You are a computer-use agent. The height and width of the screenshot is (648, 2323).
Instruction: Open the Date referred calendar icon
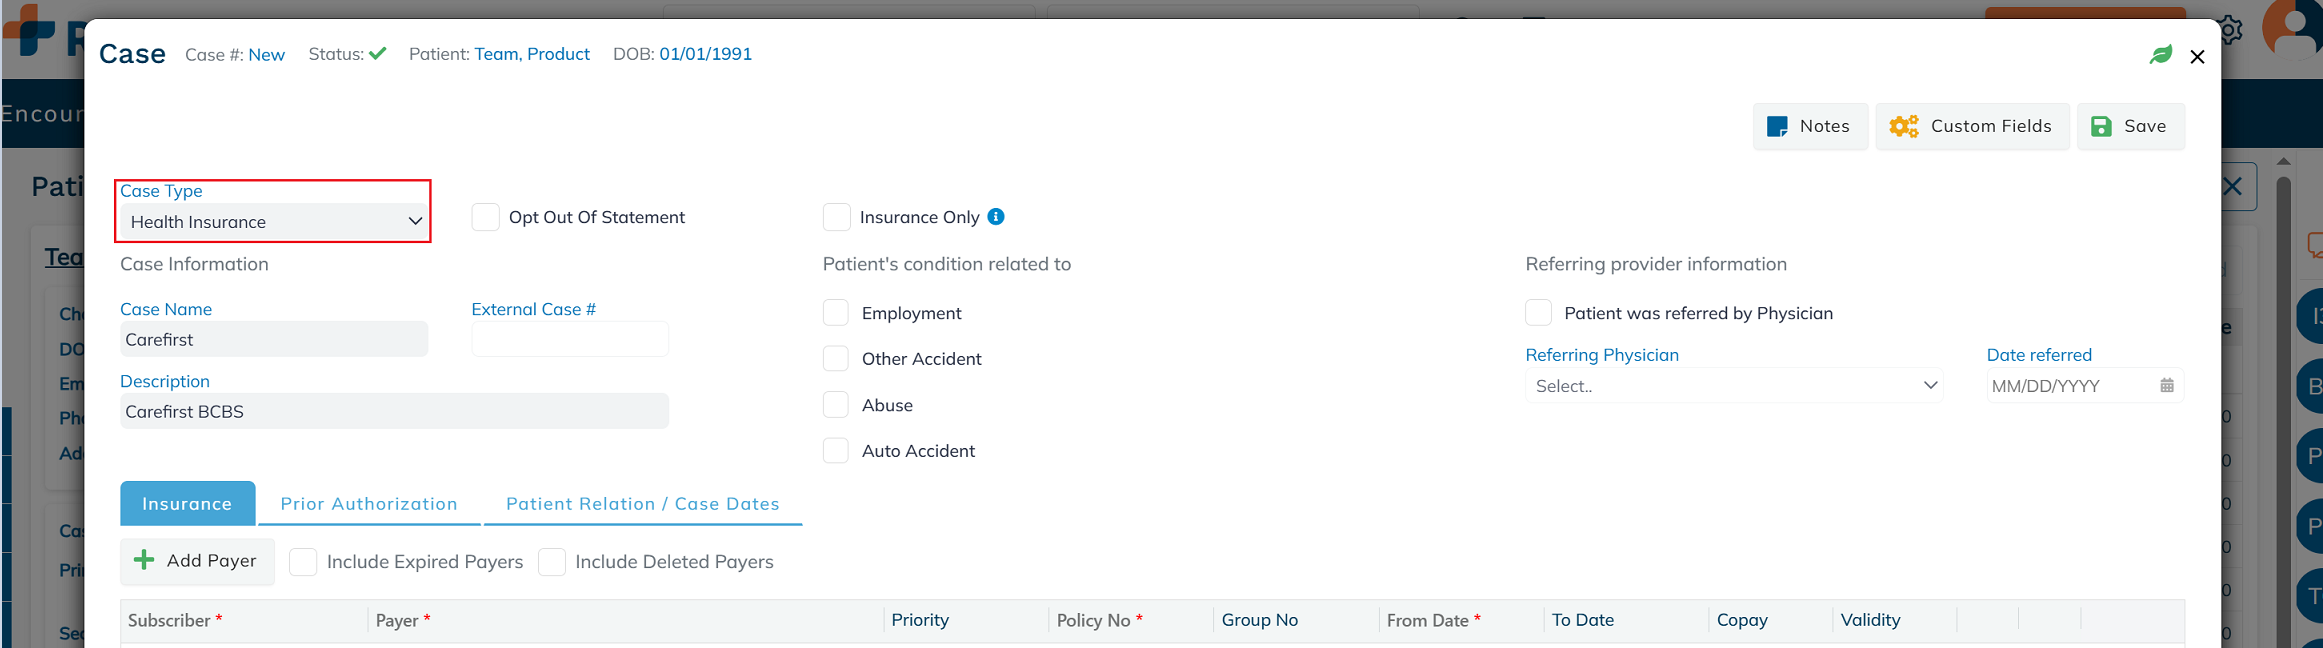tap(2166, 386)
